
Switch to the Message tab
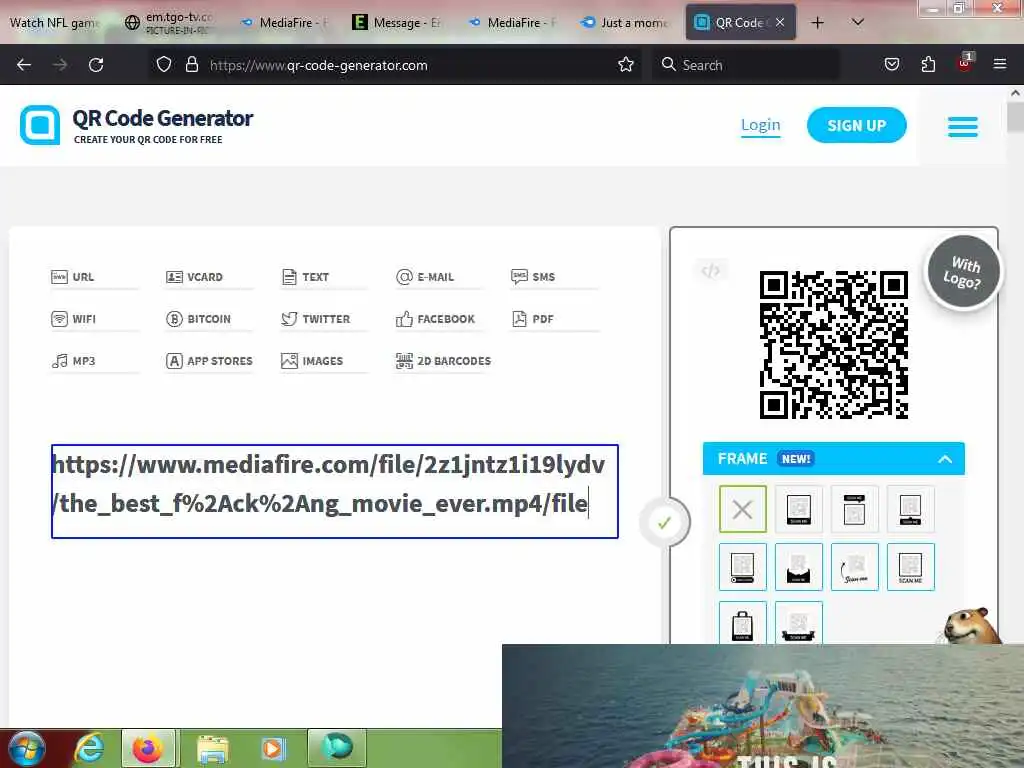397,23
